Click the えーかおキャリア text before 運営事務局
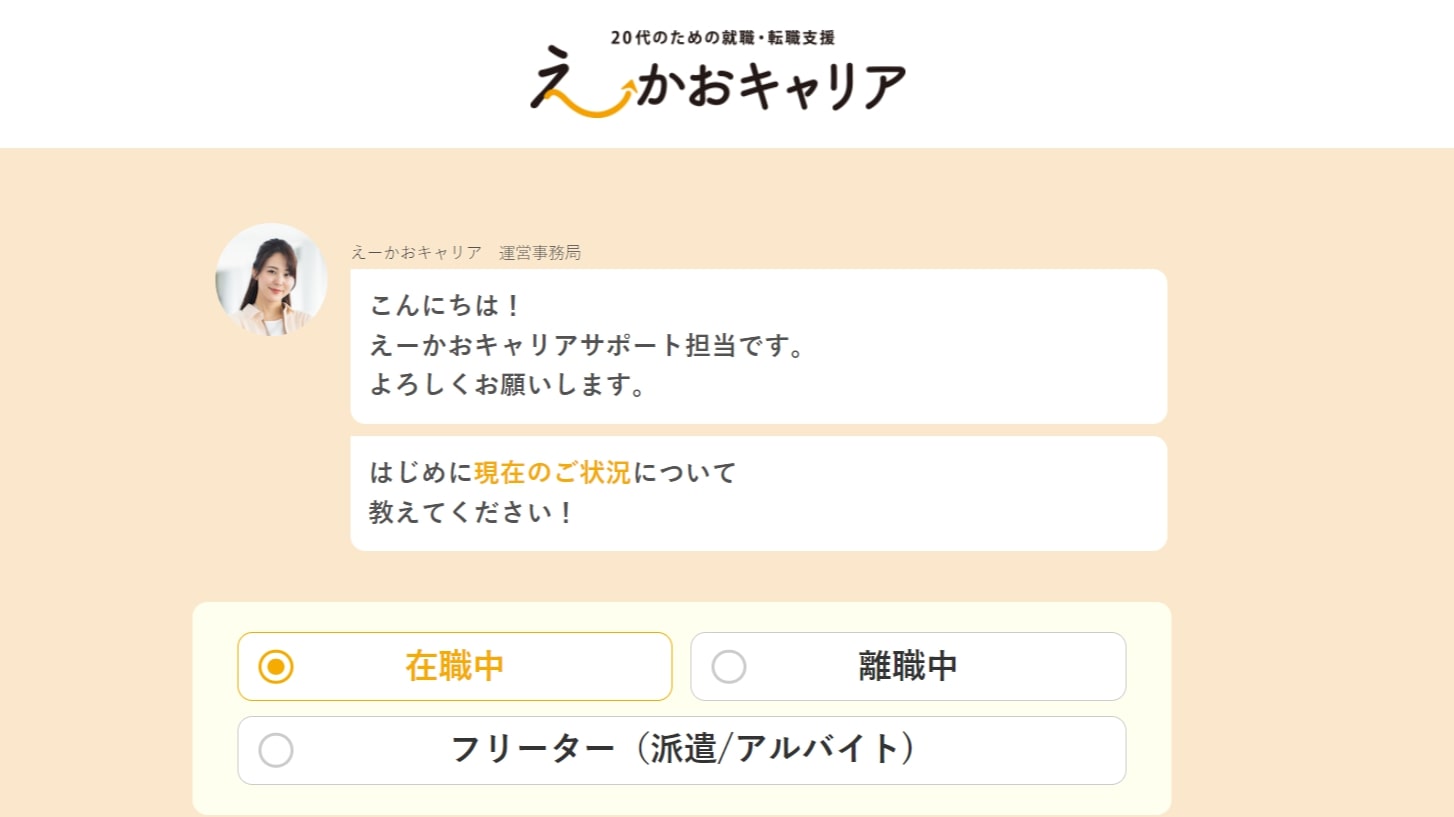This screenshot has height=817, width=1454. (416, 253)
